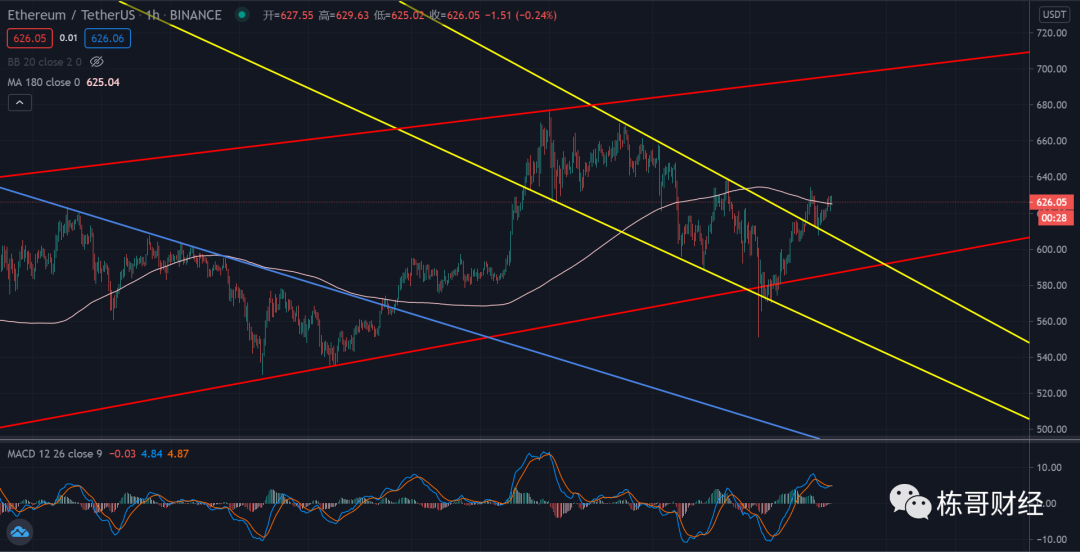
Task: Click the 1h interval in the chart title
Action: click(154, 15)
